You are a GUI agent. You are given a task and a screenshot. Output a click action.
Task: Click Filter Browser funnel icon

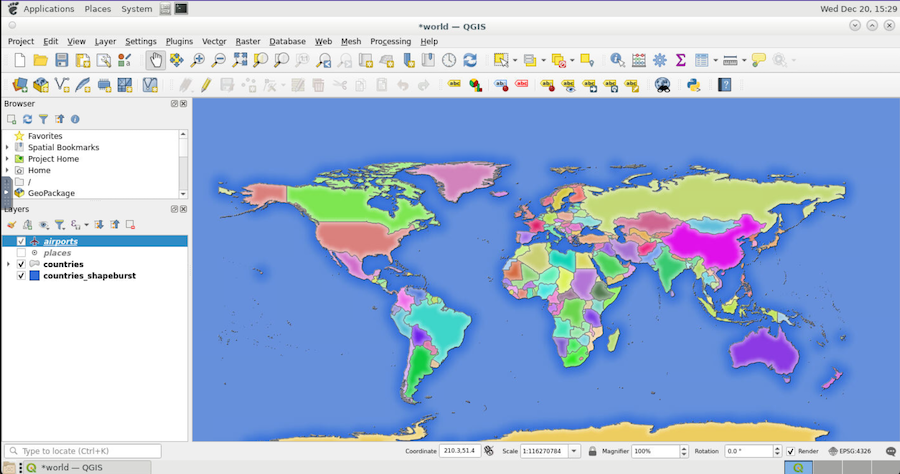(43, 119)
